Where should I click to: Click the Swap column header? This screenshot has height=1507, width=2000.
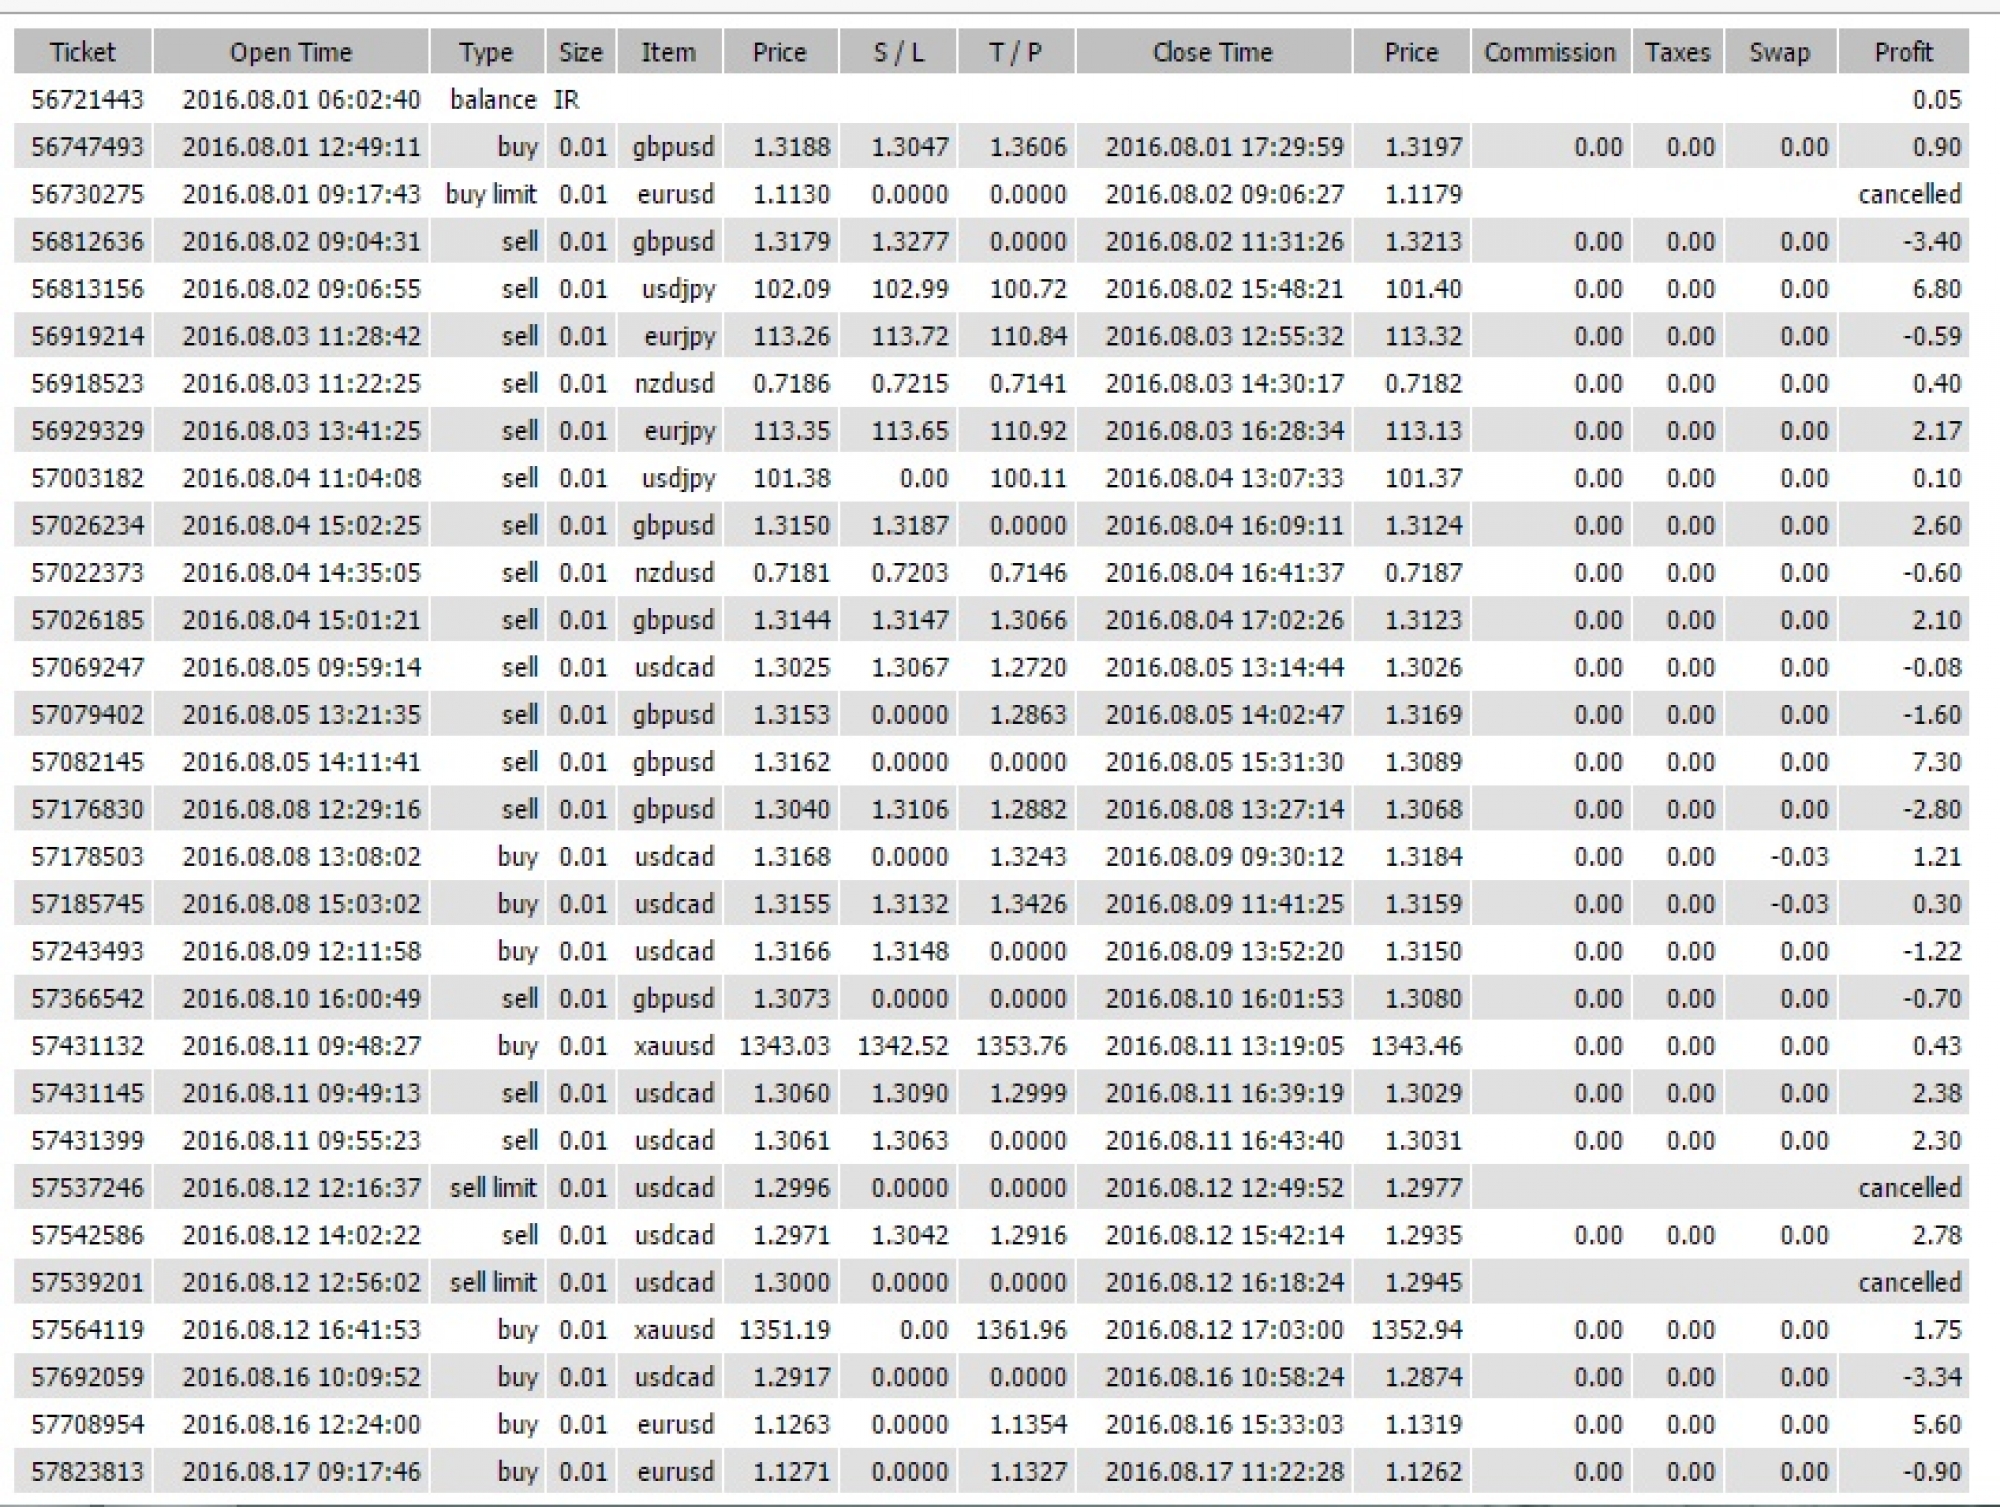point(1779,52)
